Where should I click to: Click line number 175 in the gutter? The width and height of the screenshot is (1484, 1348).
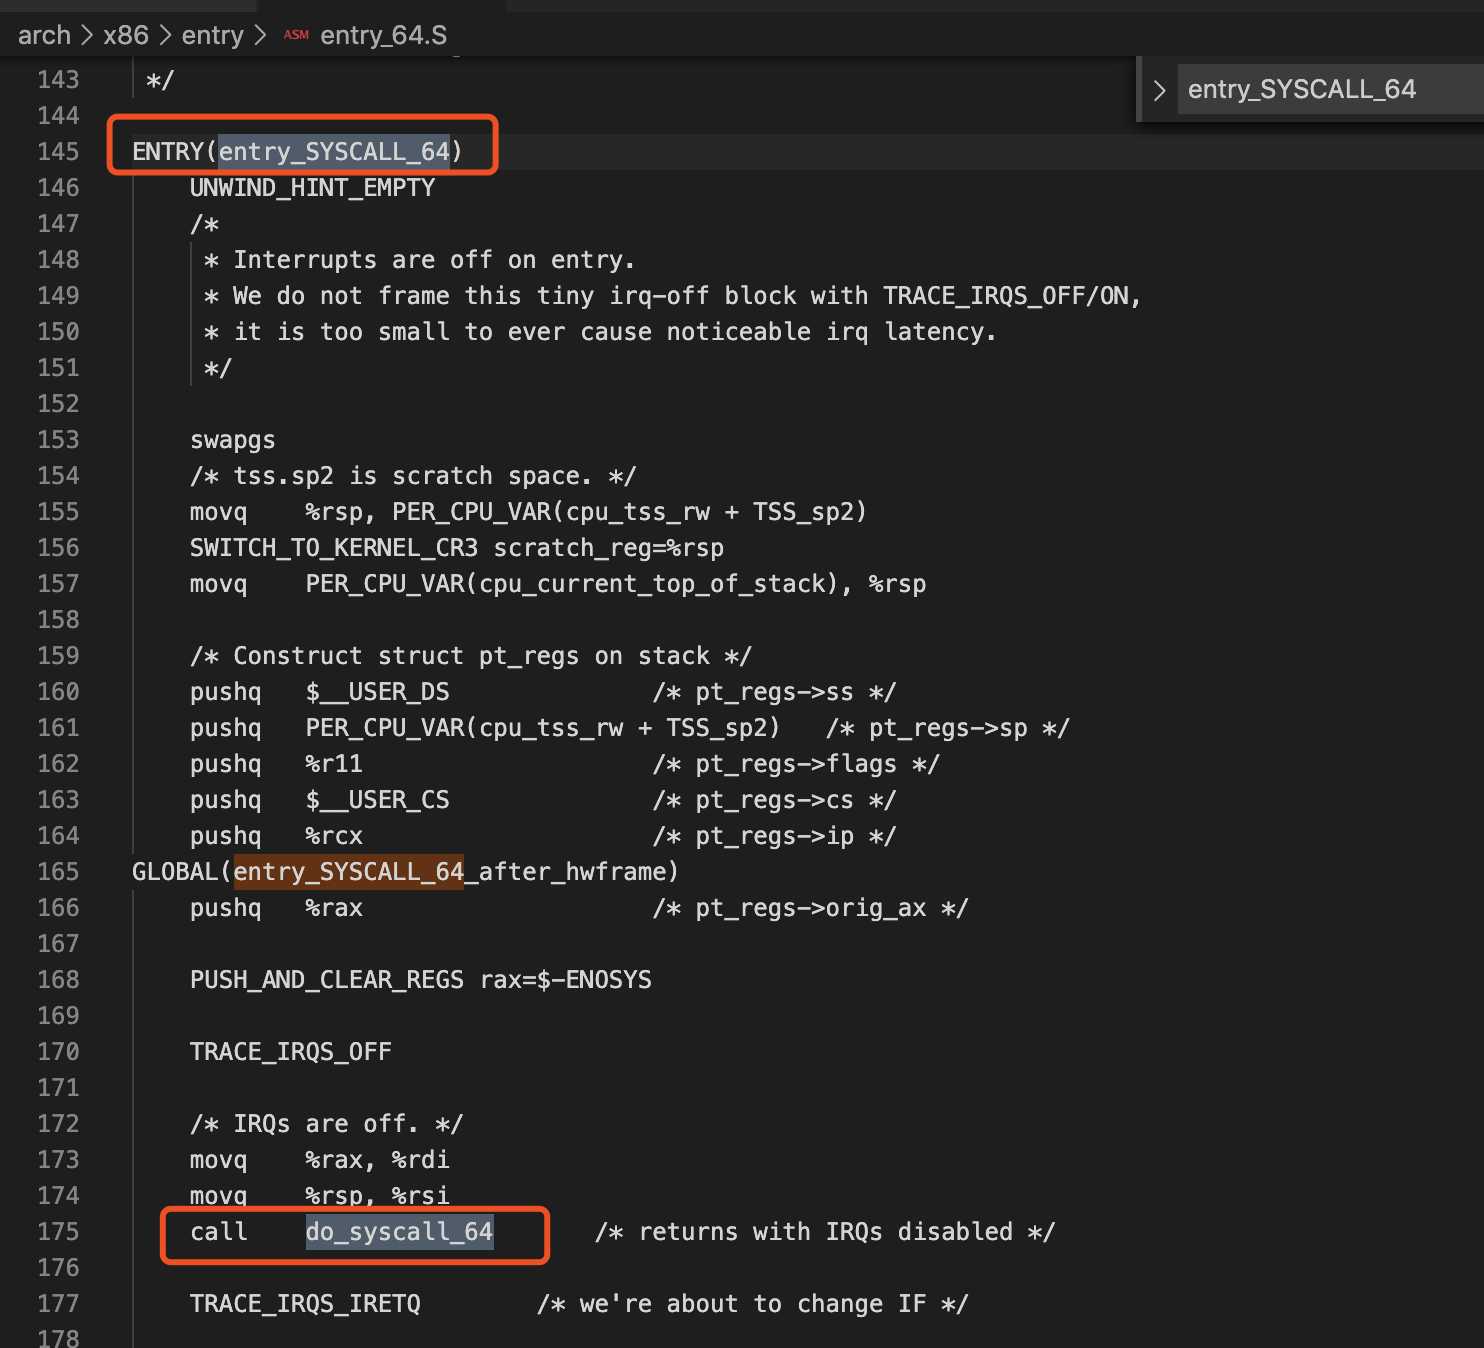point(58,1231)
